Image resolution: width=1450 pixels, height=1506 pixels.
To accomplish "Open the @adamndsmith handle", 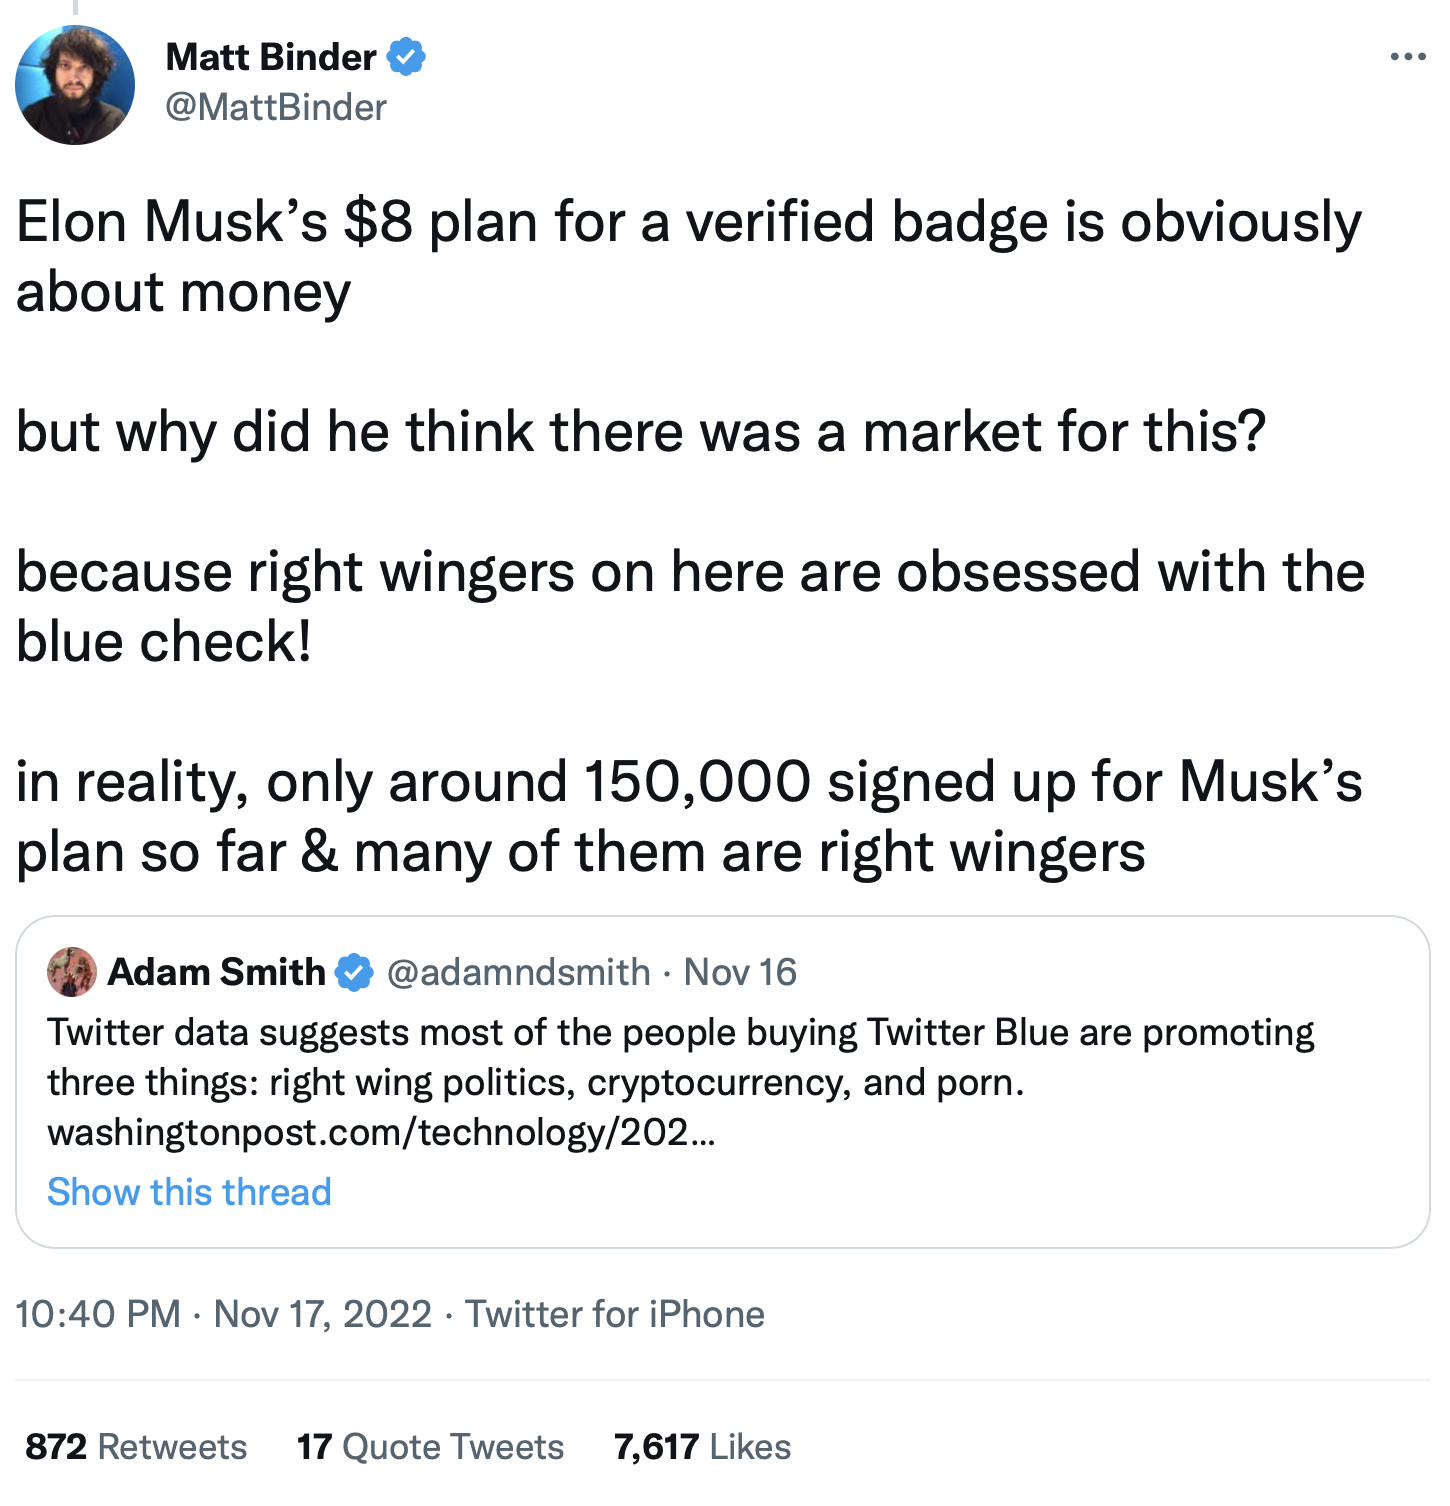I will (518, 972).
